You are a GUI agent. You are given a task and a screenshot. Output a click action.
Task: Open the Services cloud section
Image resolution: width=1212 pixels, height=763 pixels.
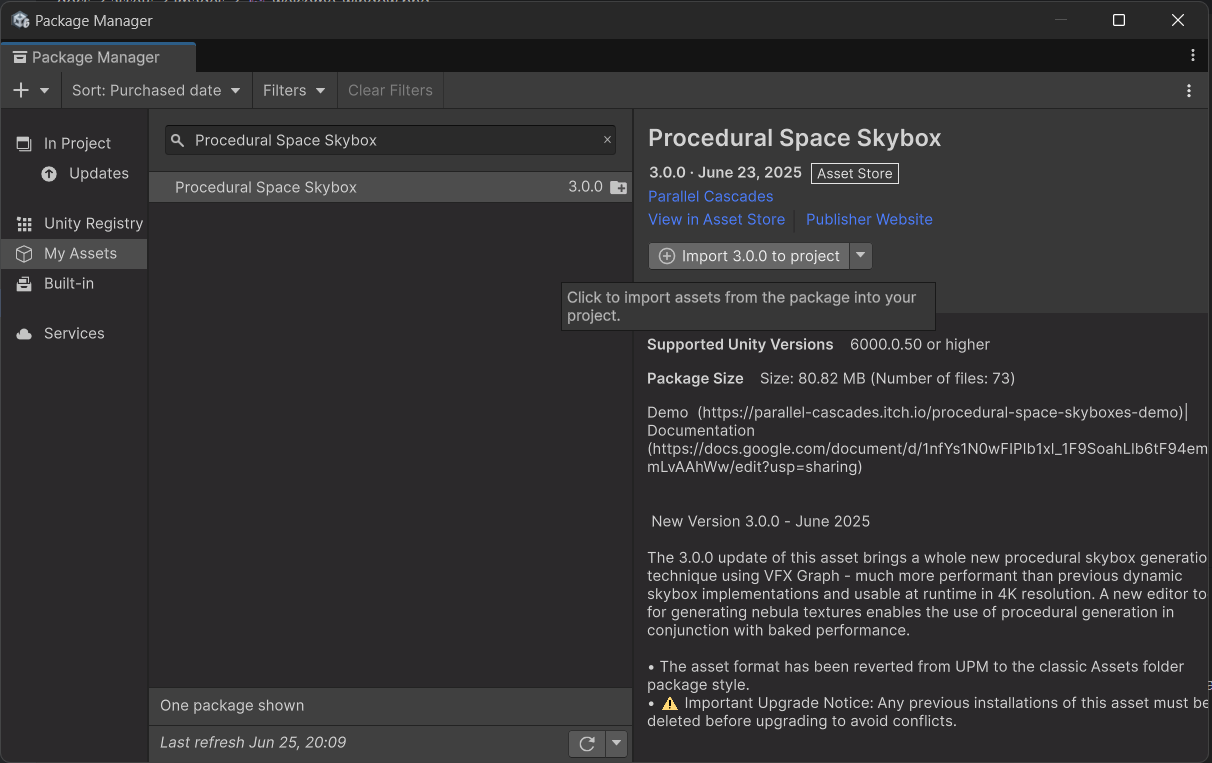(x=74, y=333)
